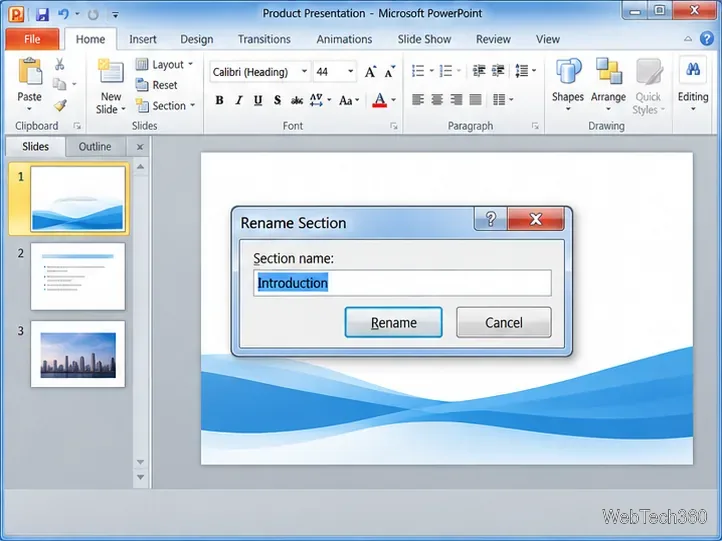This screenshot has width=722, height=541.
Task: Toggle Italic formatting
Action: point(239,100)
